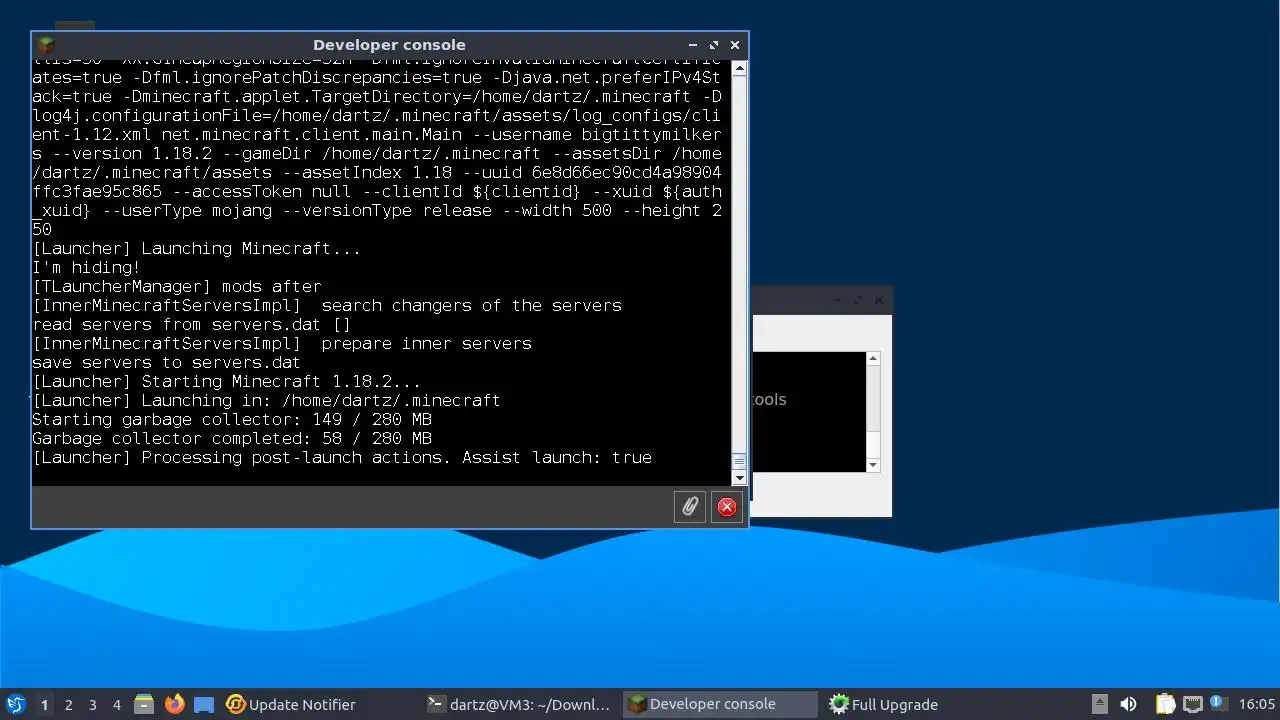Close the background window behind the console
1280x720 pixels.
[879, 300]
